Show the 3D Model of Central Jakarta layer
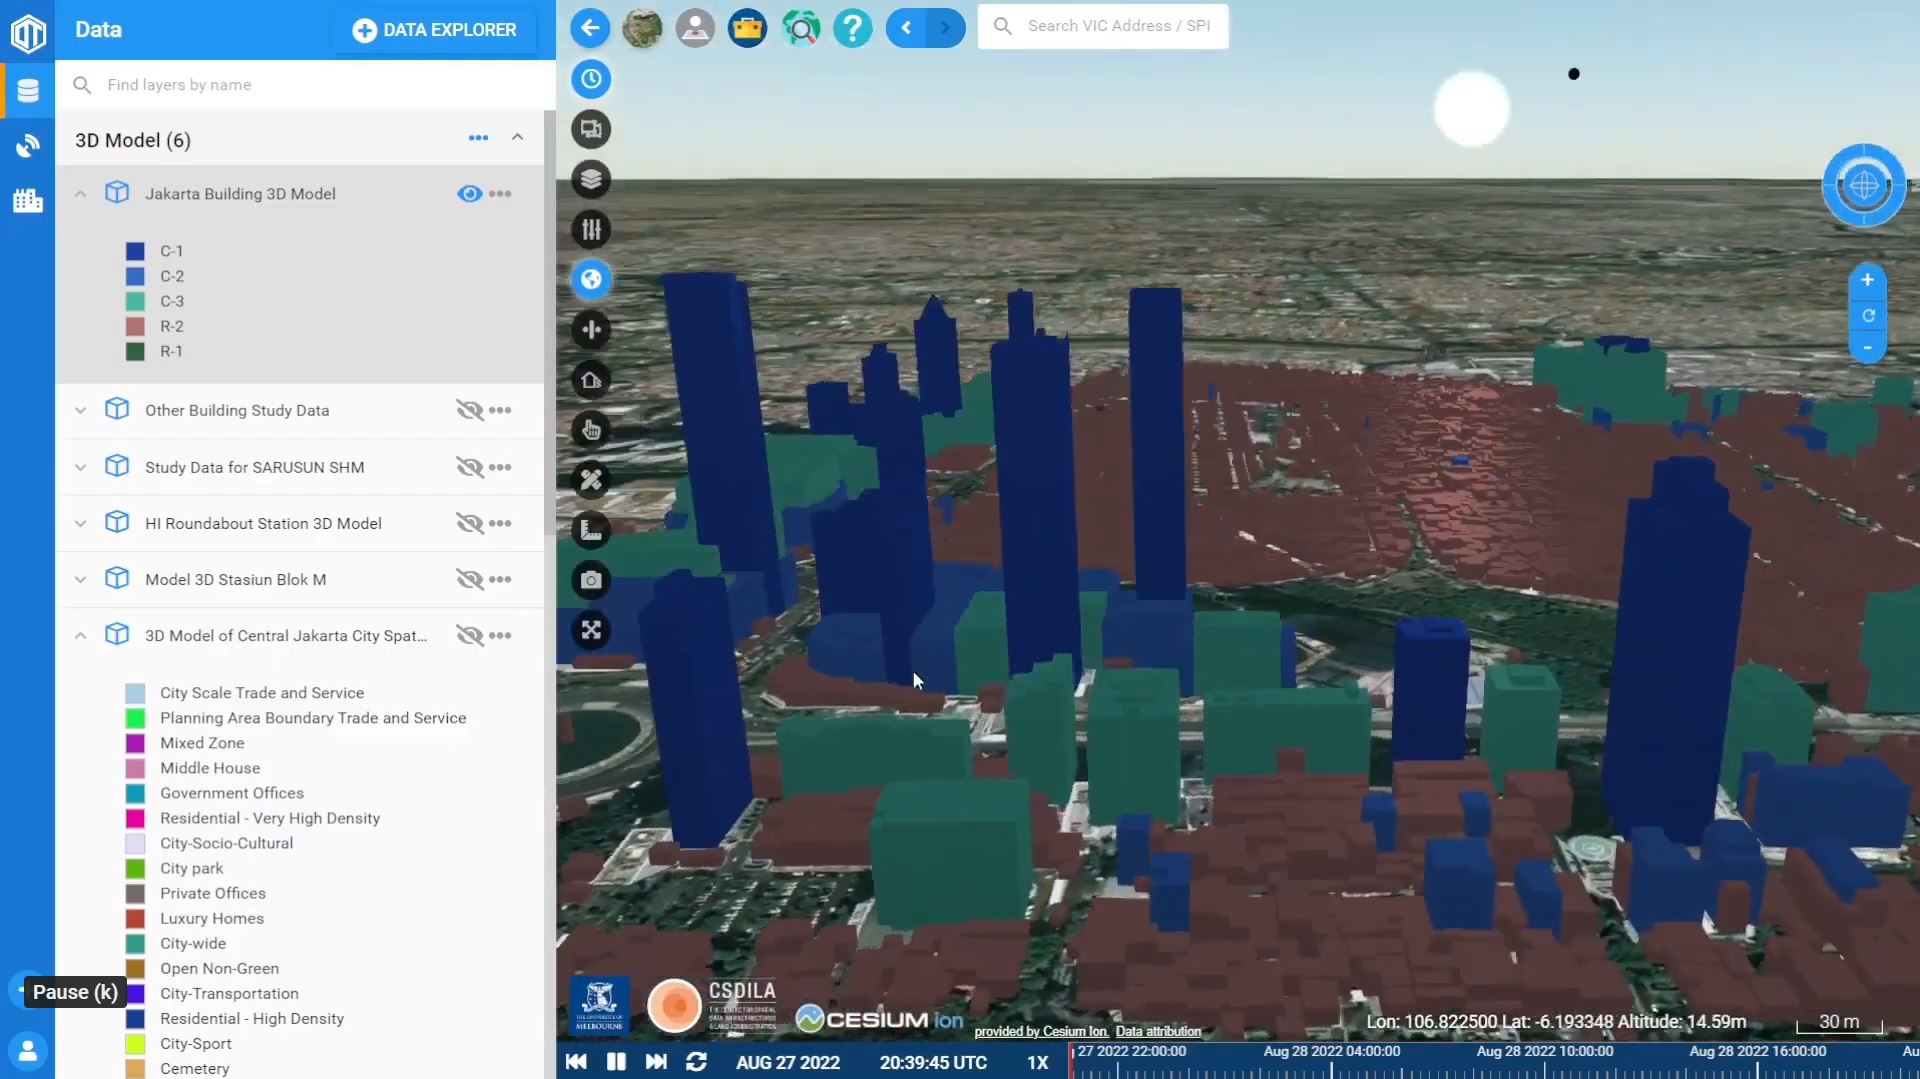Viewport: 1920px width, 1079px height. pos(469,635)
